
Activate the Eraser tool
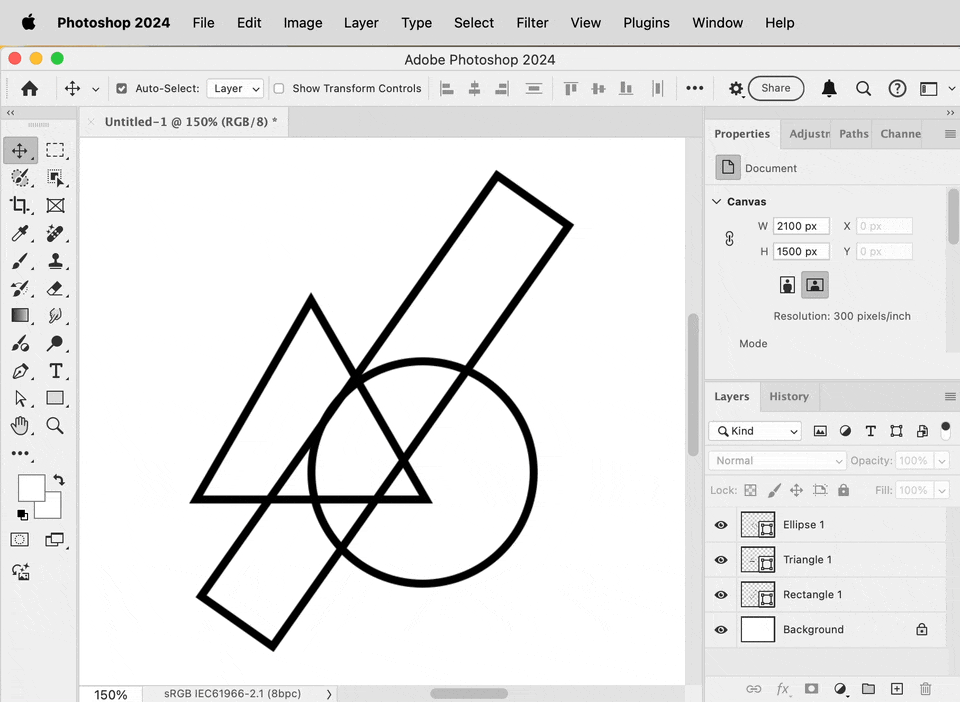click(x=55, y=288)
